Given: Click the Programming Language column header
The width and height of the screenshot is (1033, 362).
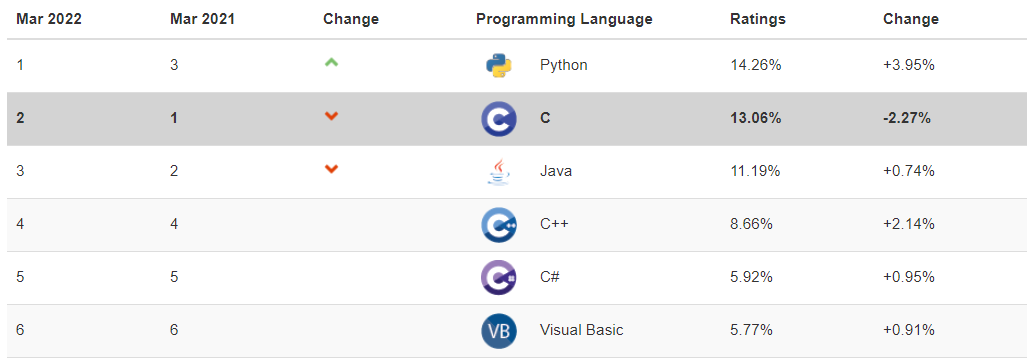Looking at the screenshot, I should tap(564, 19).
